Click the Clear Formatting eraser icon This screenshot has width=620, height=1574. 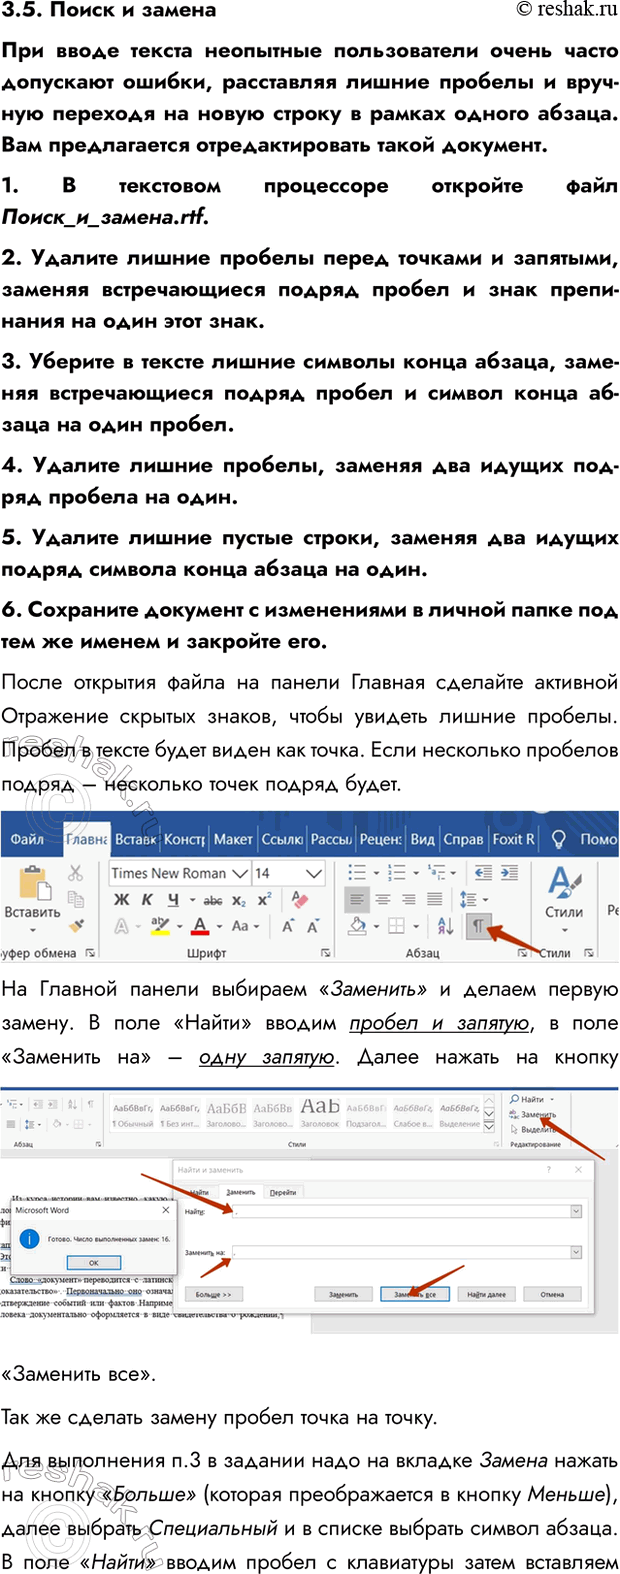[300, 900]
